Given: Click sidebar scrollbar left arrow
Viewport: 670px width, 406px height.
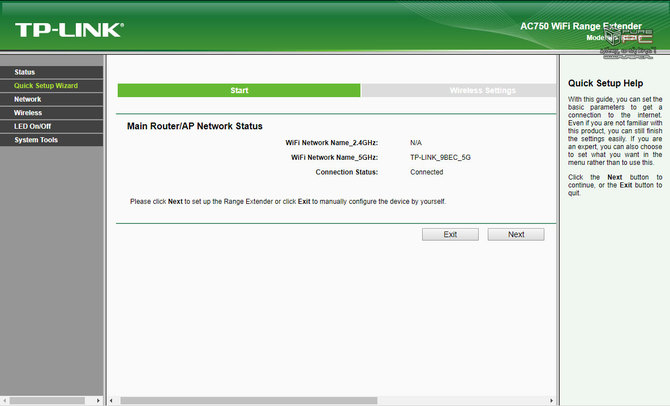Looking at the screenshot, I should [x=5, y=400].
